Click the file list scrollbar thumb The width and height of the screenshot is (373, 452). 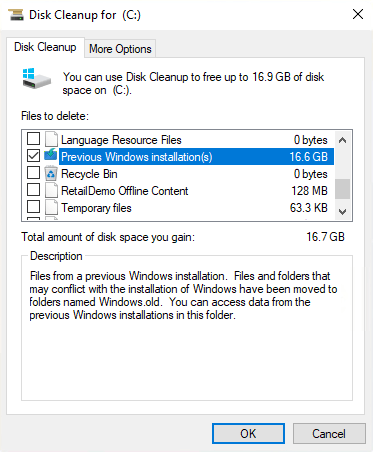[342, 189]
